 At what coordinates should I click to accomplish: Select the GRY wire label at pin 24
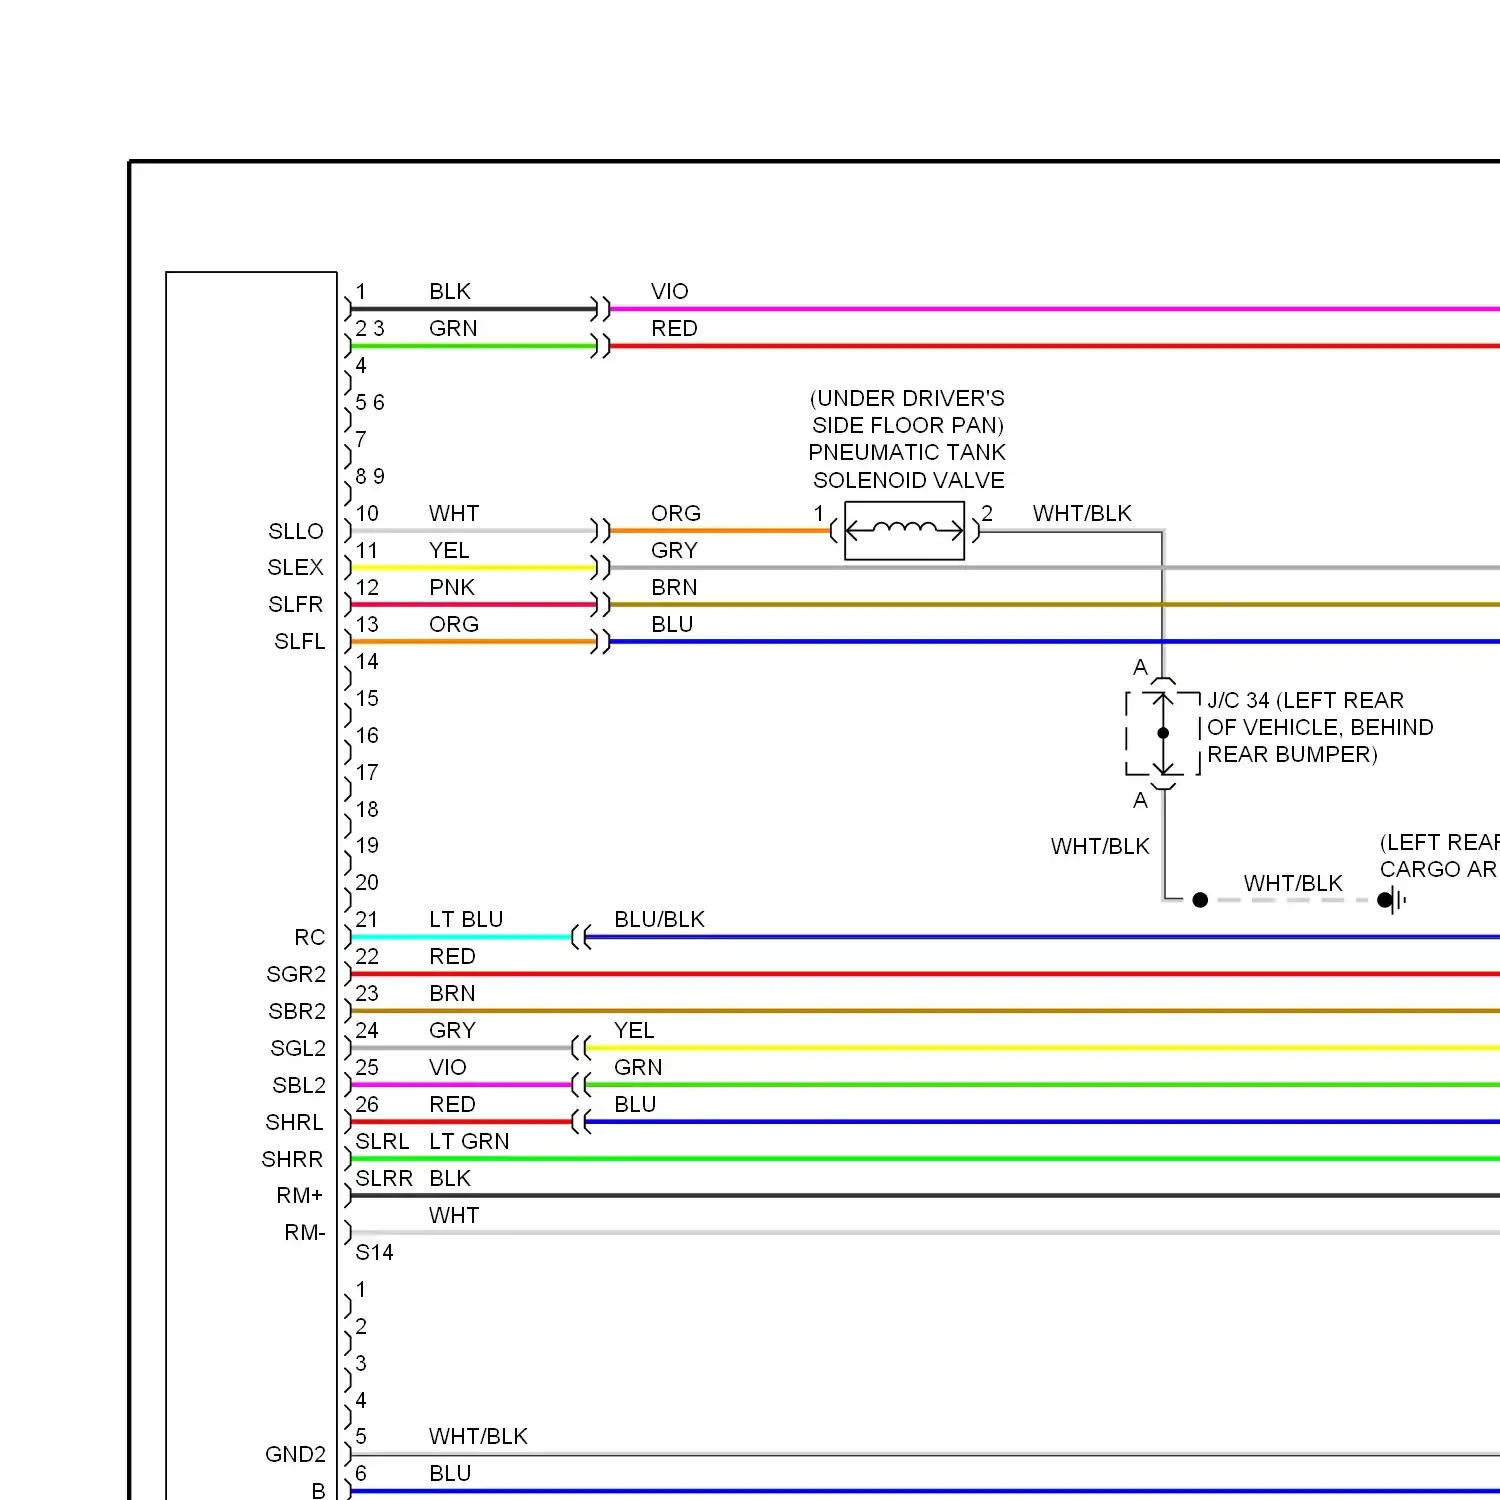(x=452, y=1030)
